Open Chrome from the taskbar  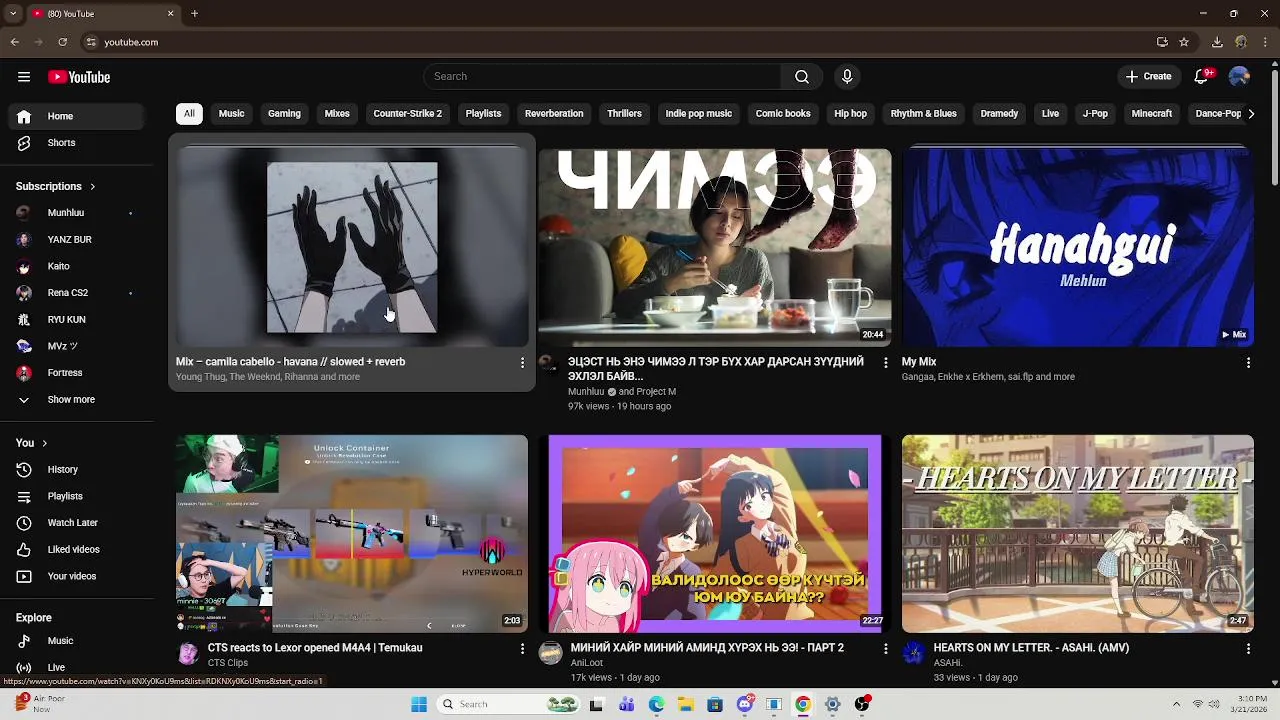[803, 705]
